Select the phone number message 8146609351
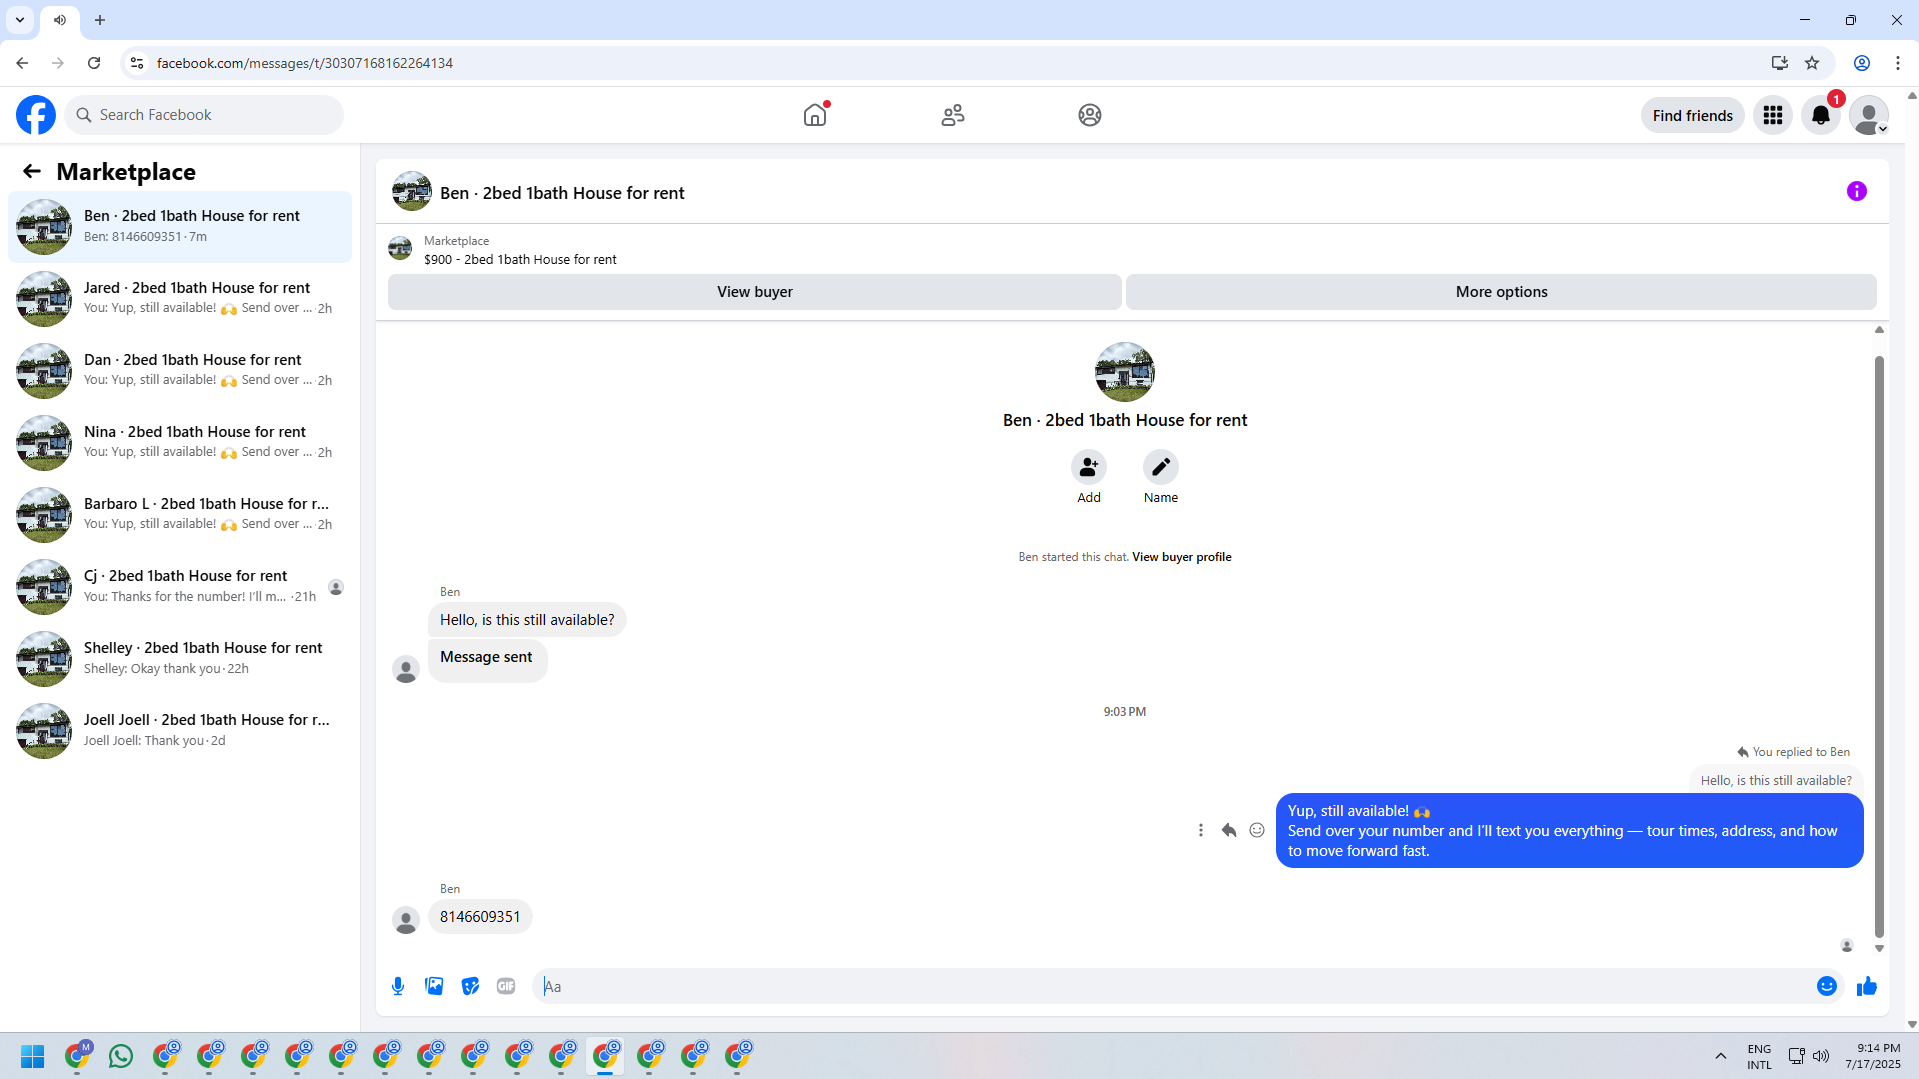1919x1079 pixels. 480,917
